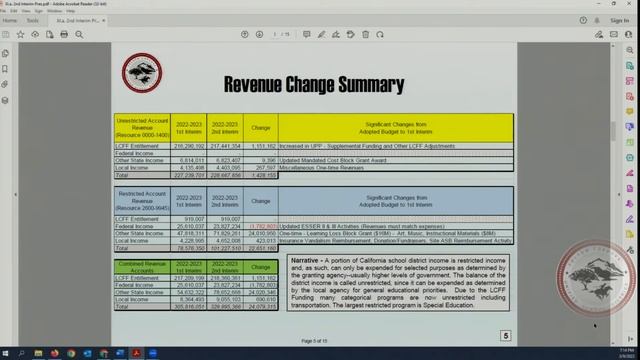
Task: Open the Help menu
Action: click(x=71, y=11)
